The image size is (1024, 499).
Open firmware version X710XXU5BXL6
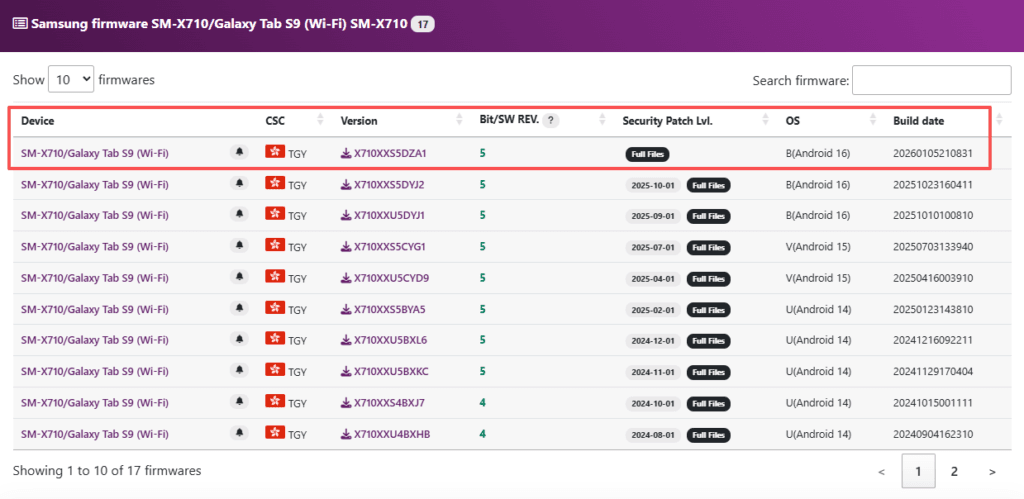click(384, 340)
